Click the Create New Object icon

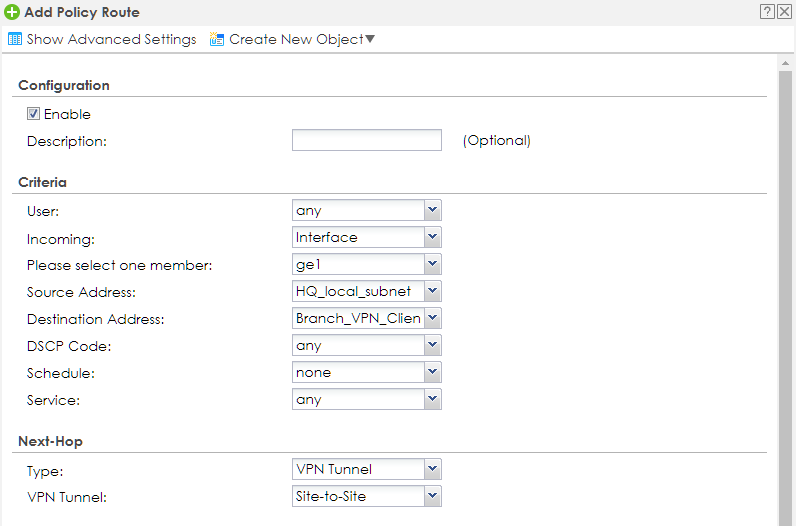click(217, 40)
